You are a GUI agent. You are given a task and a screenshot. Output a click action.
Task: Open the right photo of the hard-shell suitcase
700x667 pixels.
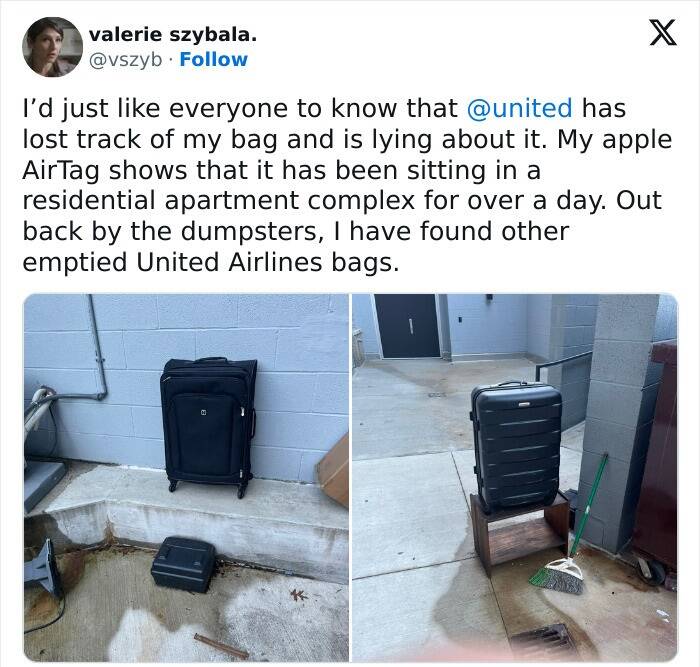click(515, 477)
